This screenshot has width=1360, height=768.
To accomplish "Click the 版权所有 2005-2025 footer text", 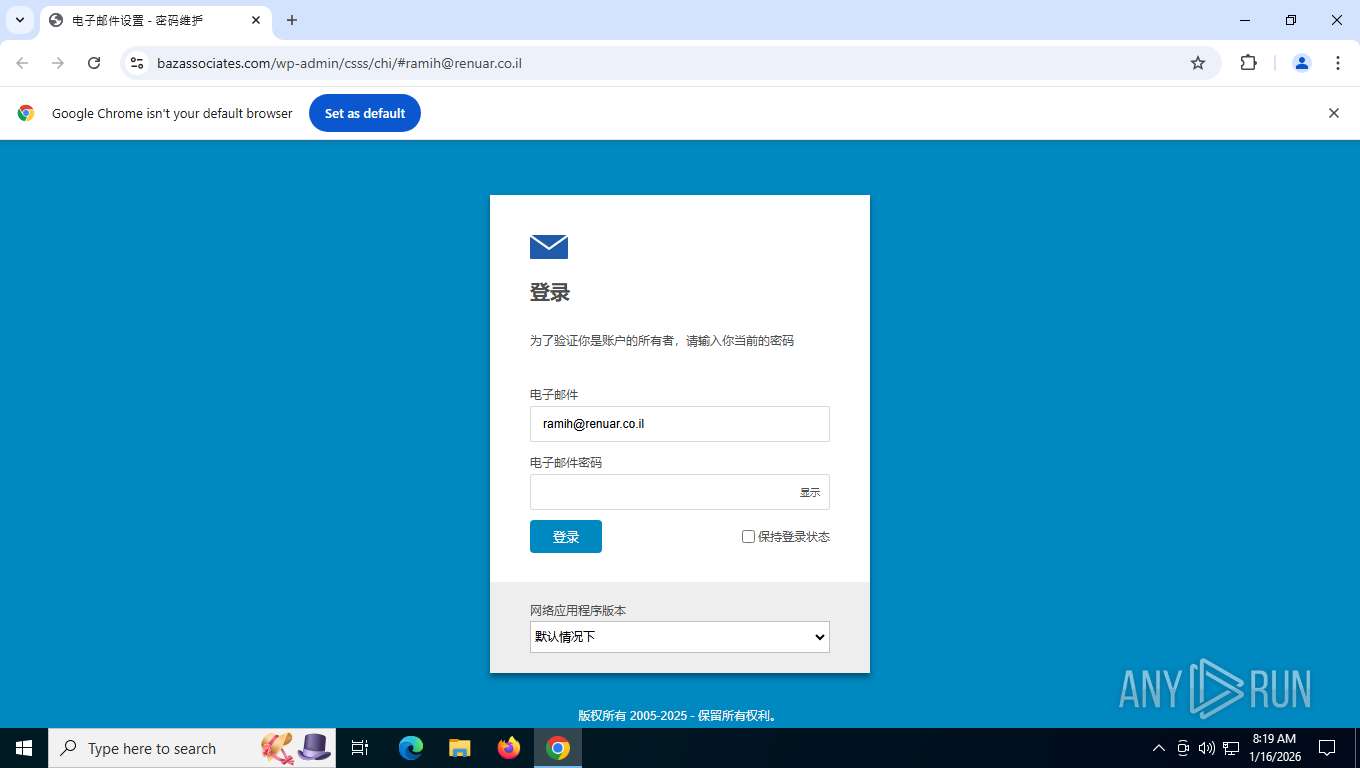I will click(x=680, y=716).
